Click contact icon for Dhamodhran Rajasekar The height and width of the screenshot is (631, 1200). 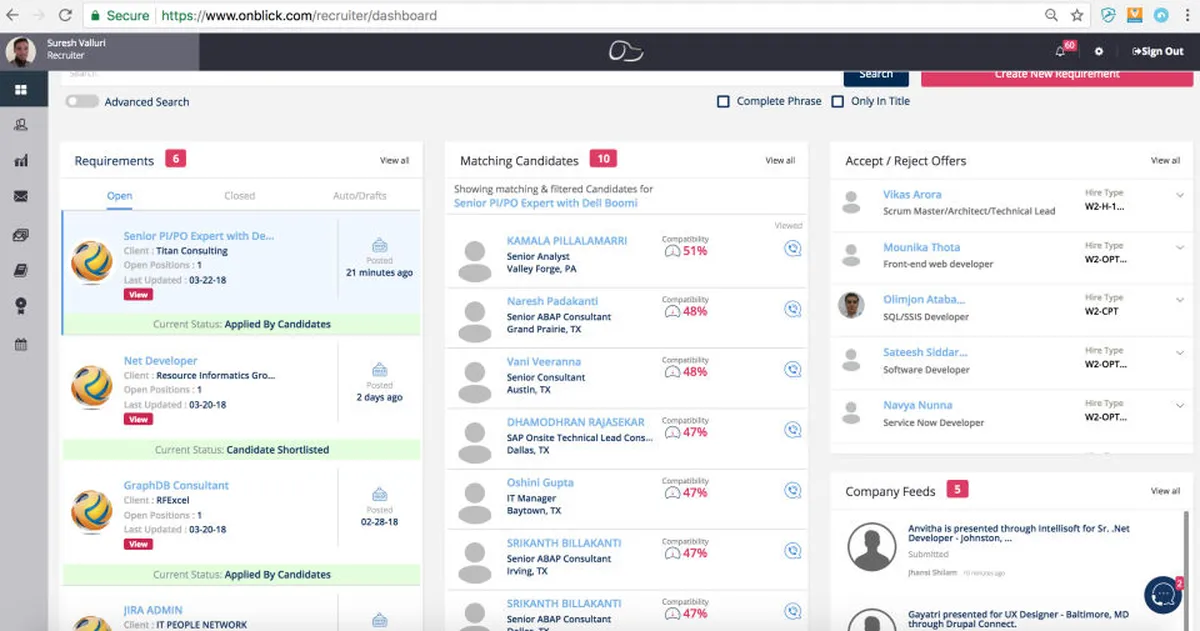tap(793, 430)
